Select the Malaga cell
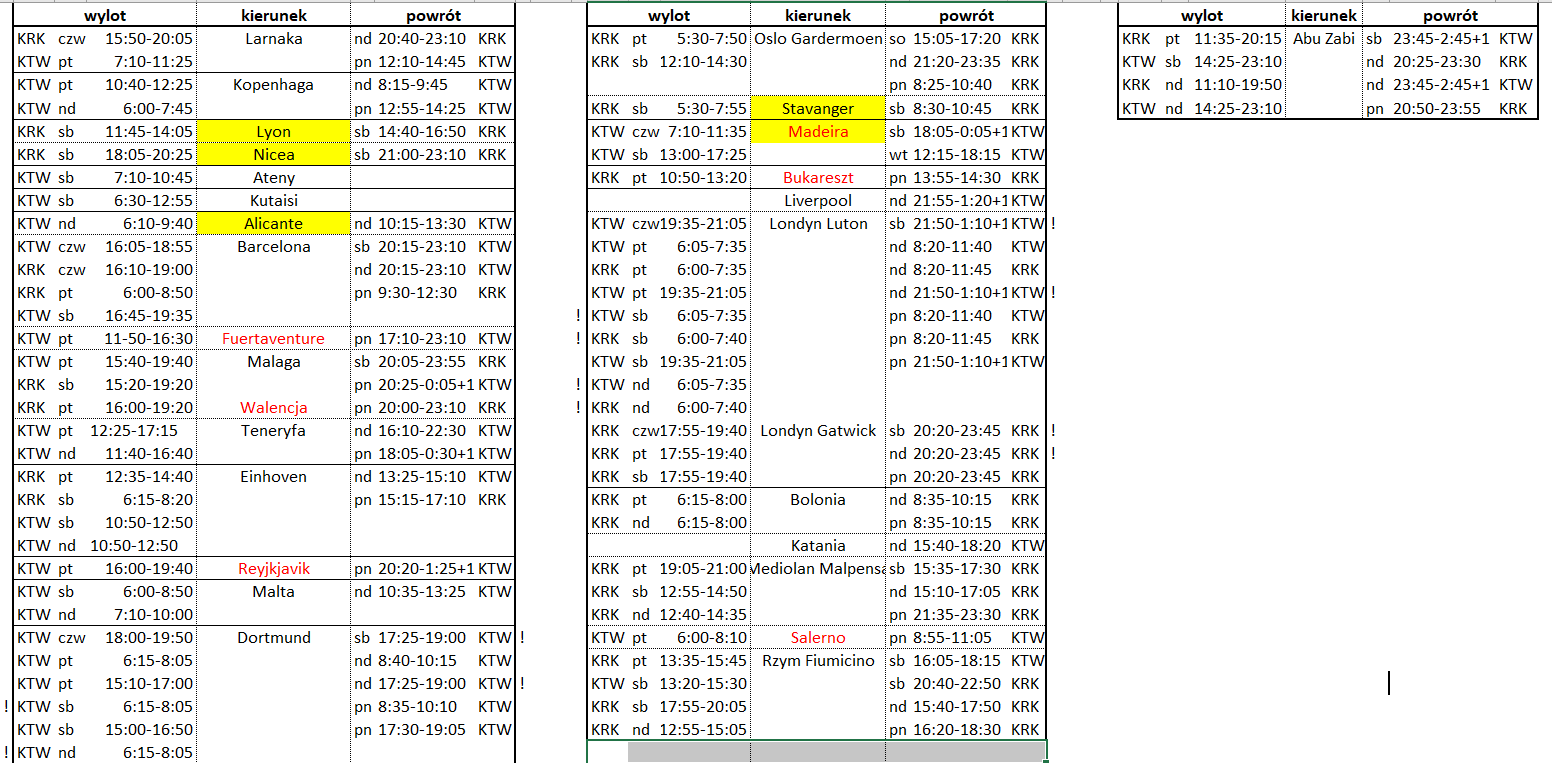The width and height of the screenshot is (1552, 763). tap(274, 361)
